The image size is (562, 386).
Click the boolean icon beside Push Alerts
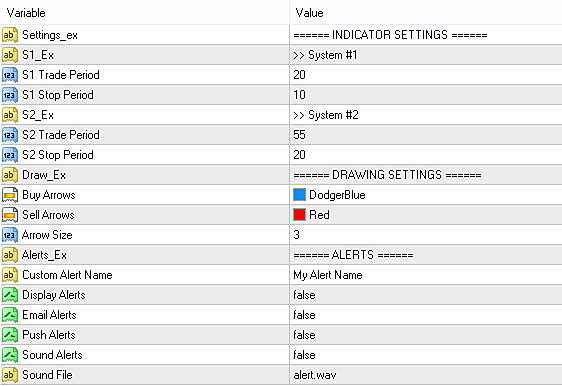click(x=10, y=335)
